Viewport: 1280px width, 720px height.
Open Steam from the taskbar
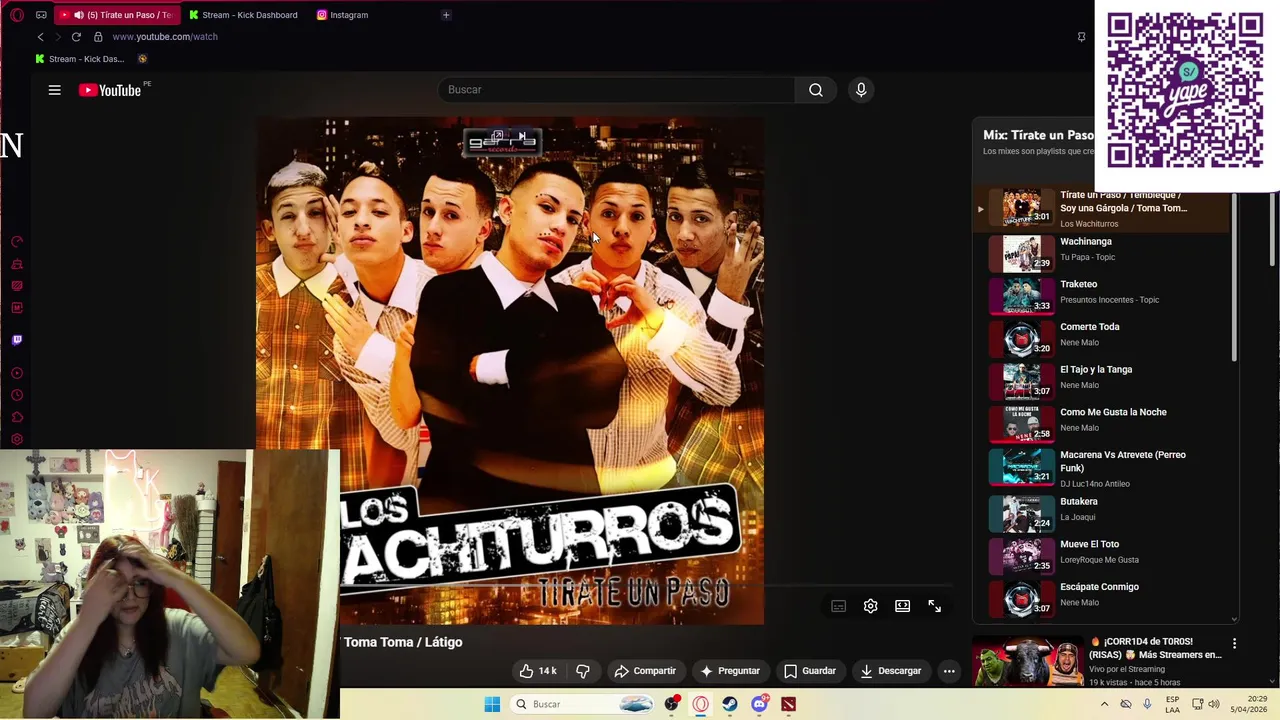pyautogui.click(x=730, y=704)
